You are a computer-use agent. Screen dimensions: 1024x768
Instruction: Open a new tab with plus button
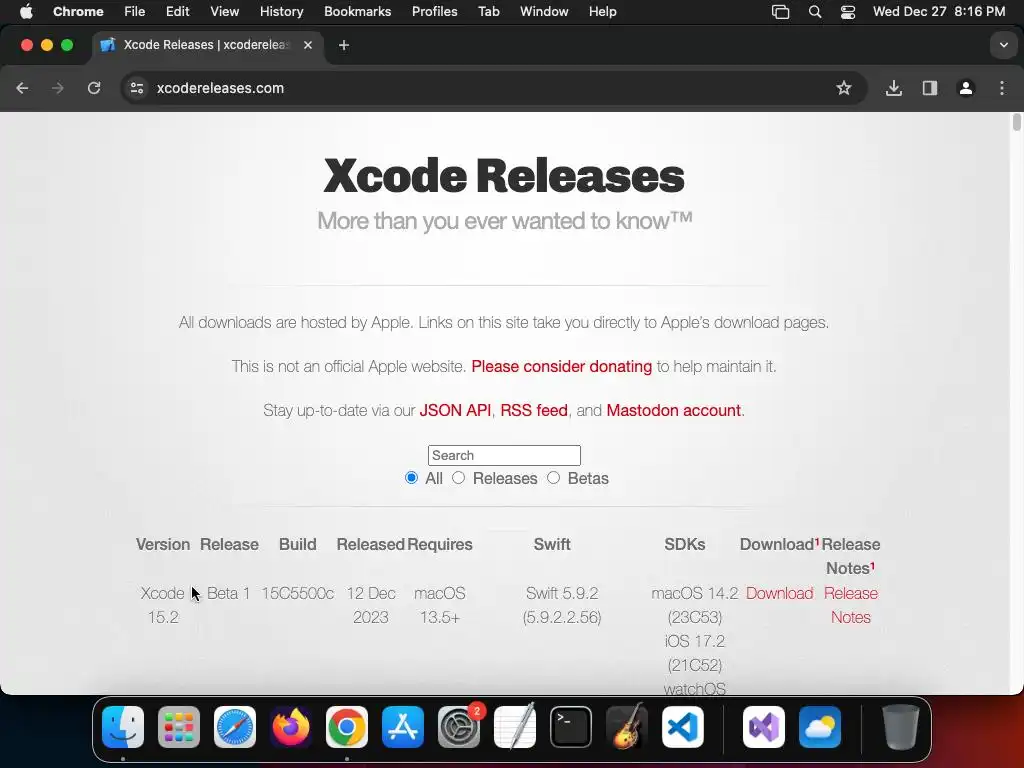344,45
